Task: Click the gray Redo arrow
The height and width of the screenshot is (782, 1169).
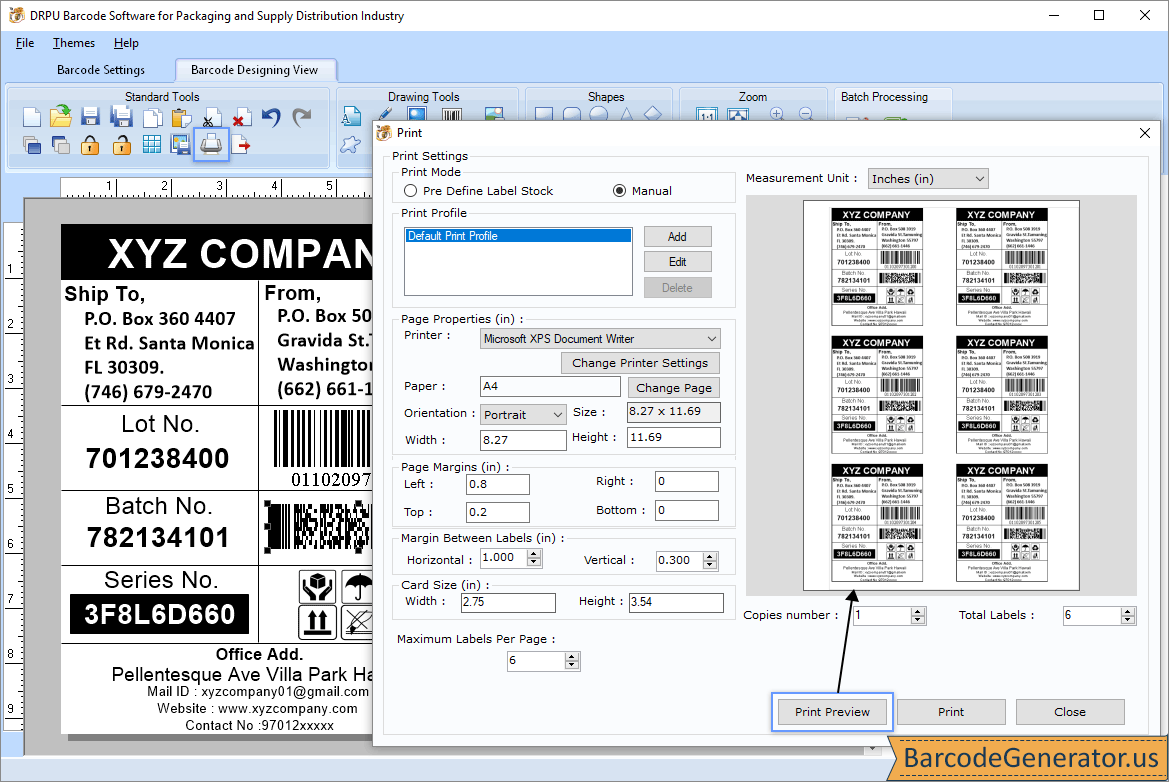Action: 301,117
